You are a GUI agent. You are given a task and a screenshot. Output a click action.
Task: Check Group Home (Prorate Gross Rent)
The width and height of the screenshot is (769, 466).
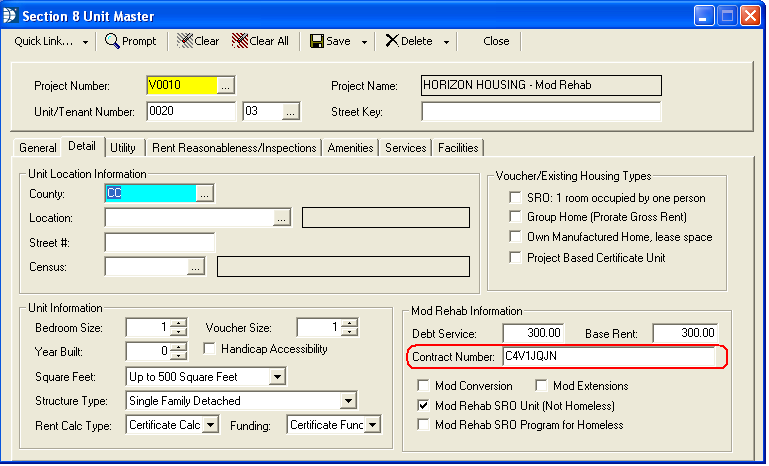515,217
